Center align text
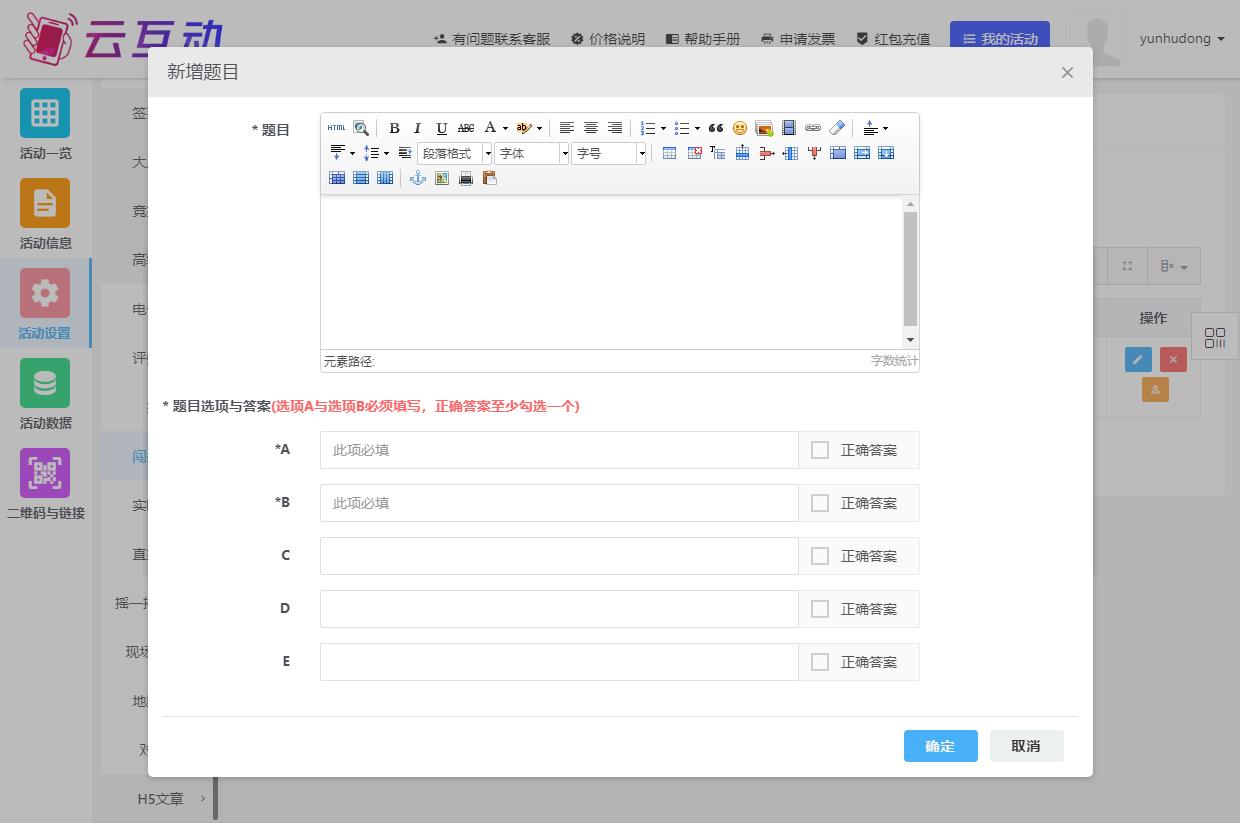 [x=590, y=128]
